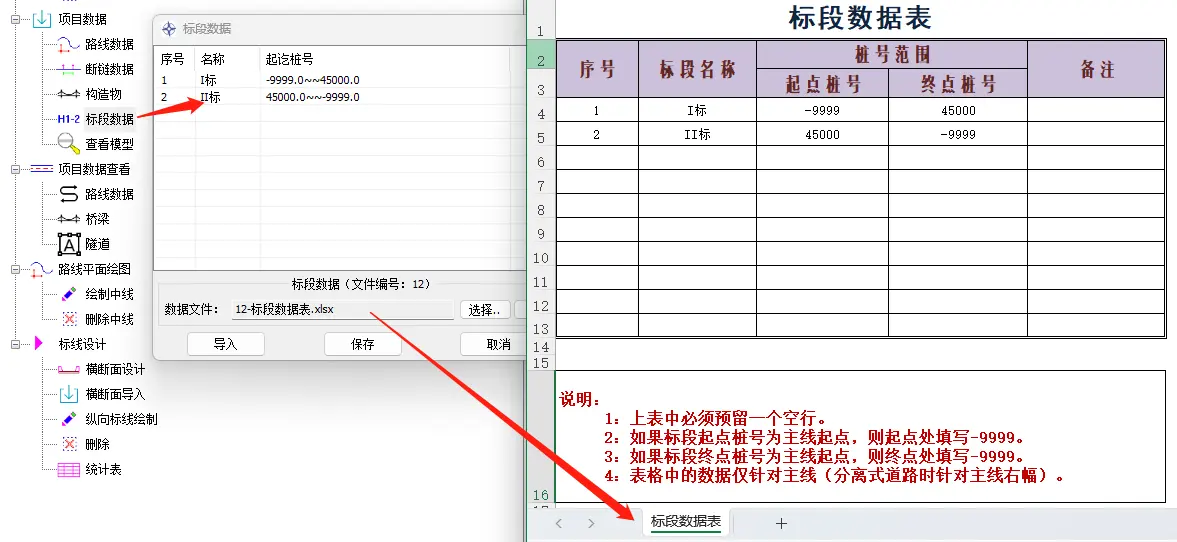Add a new sheet with plus button
This screenshot has width=1177, height=542.
coord(781,523)
